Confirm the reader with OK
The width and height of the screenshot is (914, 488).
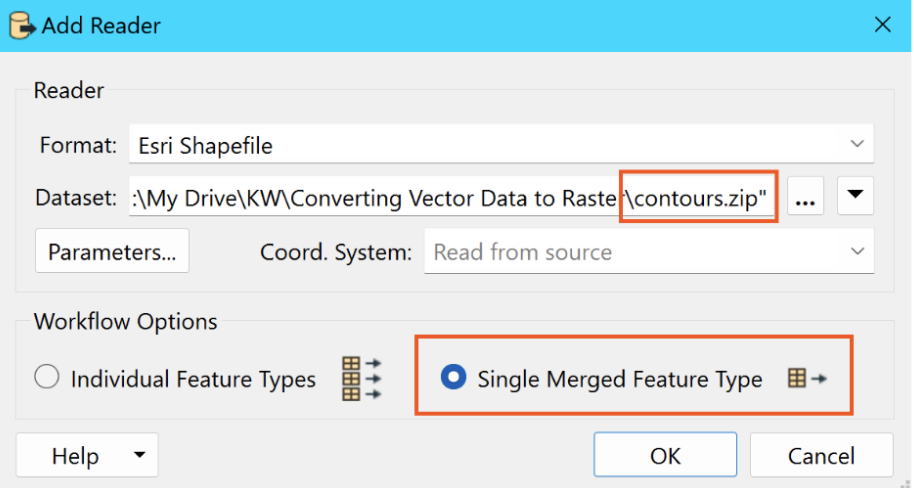tap(665, 455)
